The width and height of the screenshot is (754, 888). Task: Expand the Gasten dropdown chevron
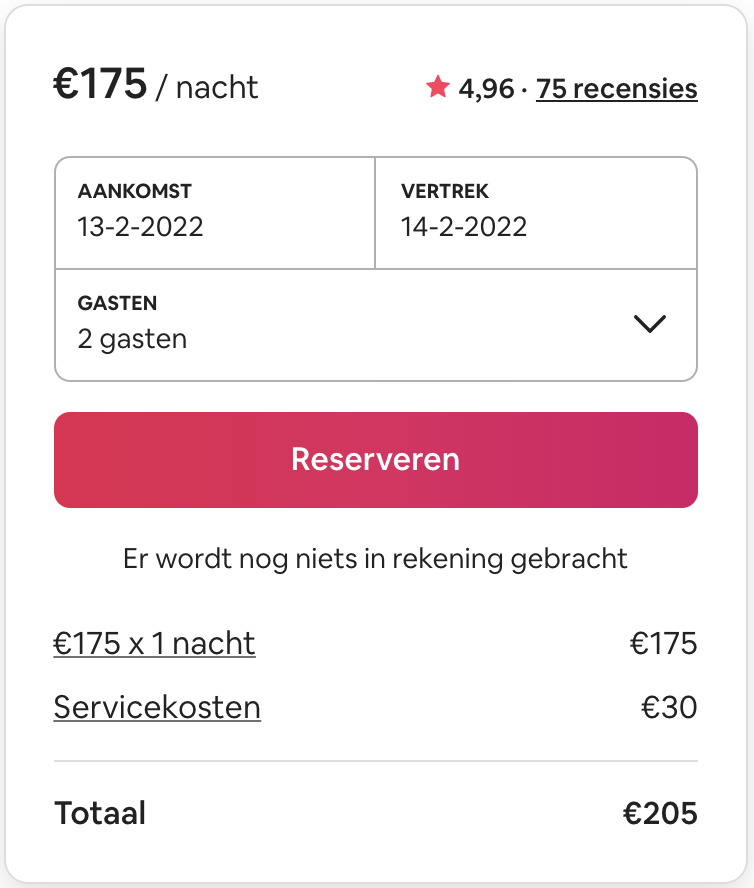(x=650, y=324)
